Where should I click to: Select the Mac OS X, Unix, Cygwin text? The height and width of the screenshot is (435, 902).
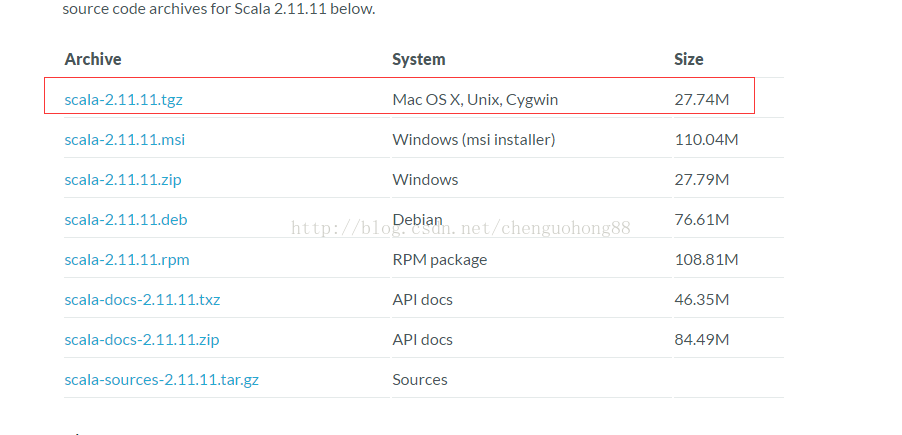pos(475,100)
